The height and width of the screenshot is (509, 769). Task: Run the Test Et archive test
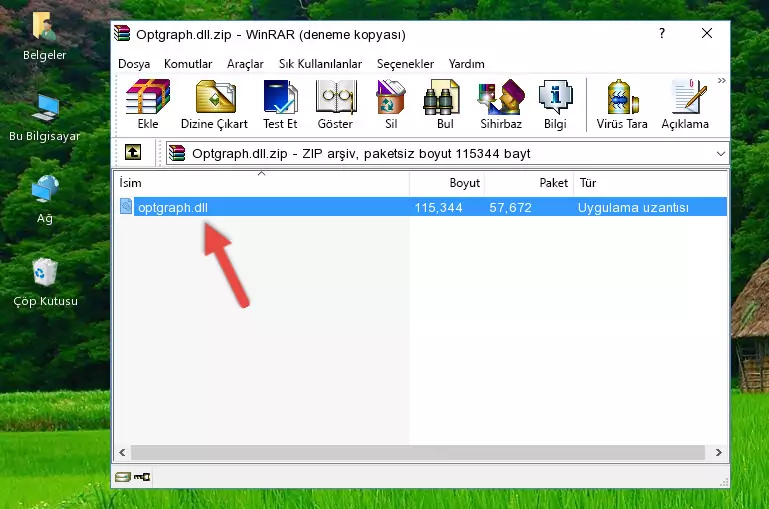(280, 104)
